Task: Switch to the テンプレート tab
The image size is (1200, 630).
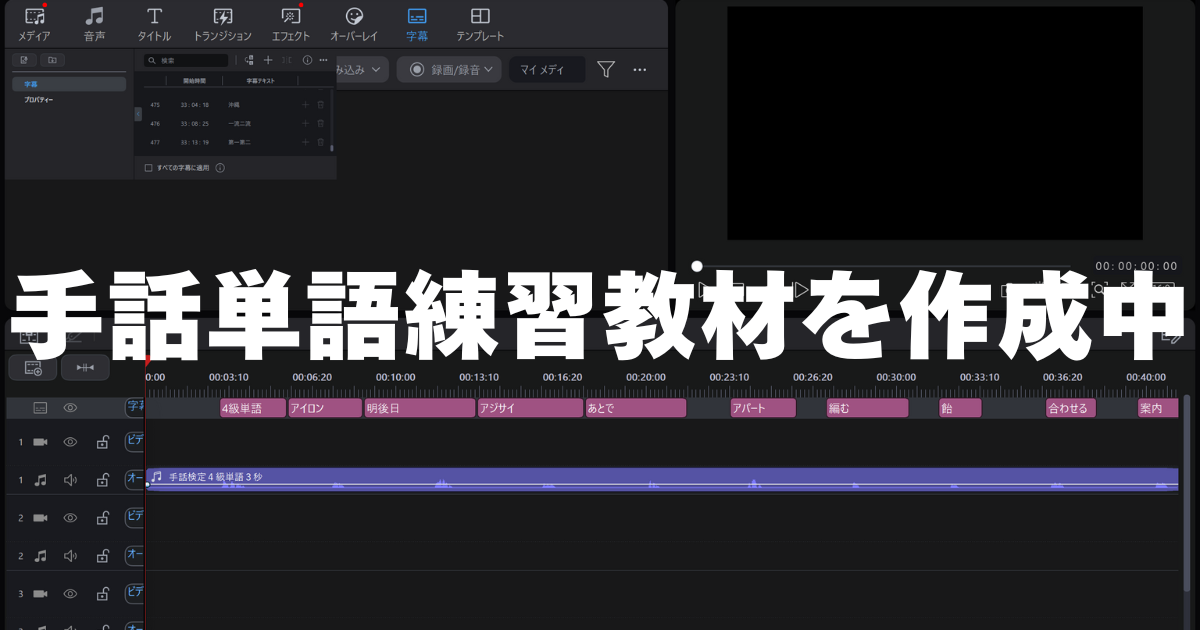Action: coord(480,23)
